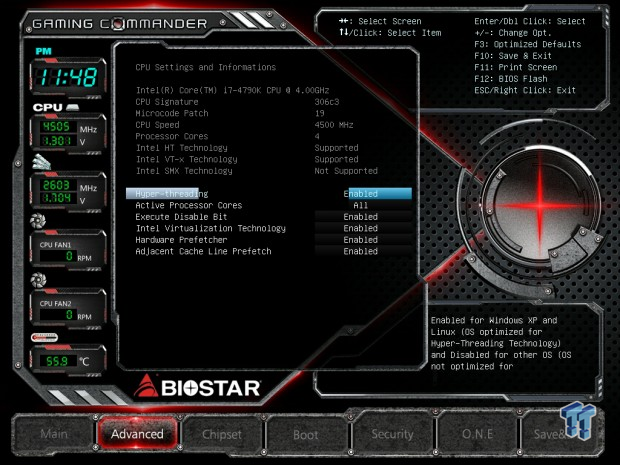Go to the Boot tab
The height and width of the screenshot is (465, 620).
(306, 435)
